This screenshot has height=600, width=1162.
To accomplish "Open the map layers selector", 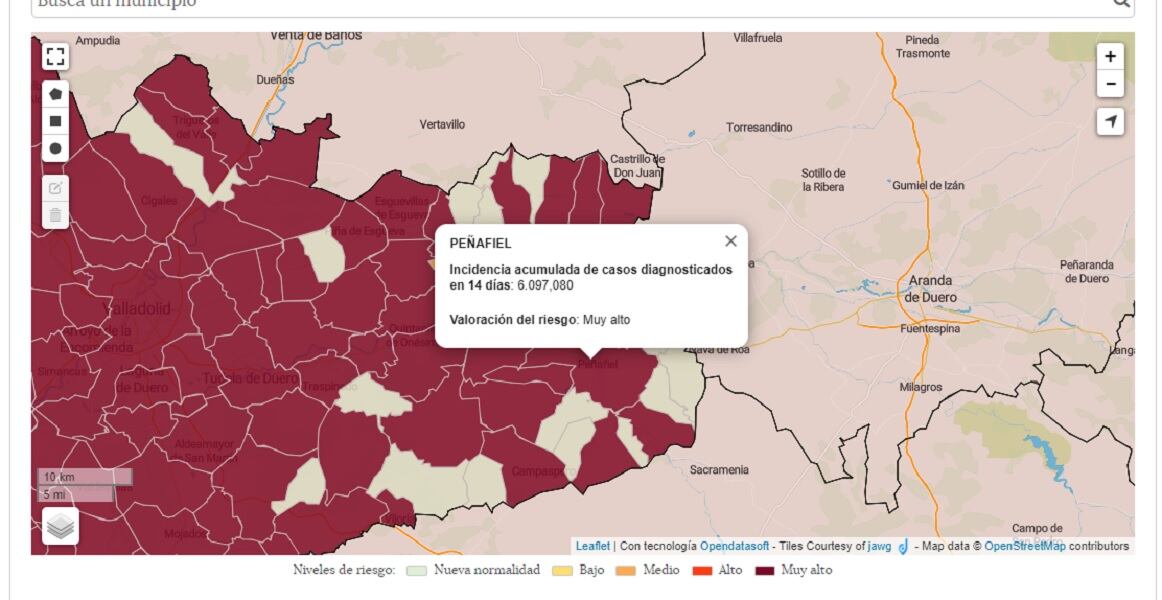I will (60, 525).
